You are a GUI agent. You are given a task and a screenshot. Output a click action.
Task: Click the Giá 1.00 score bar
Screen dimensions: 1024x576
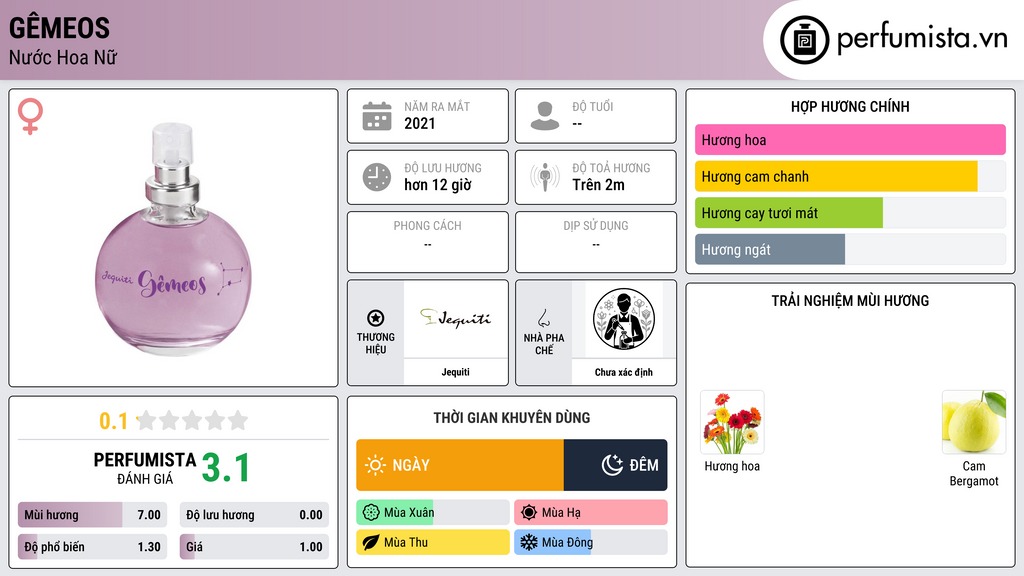[254, 547]
